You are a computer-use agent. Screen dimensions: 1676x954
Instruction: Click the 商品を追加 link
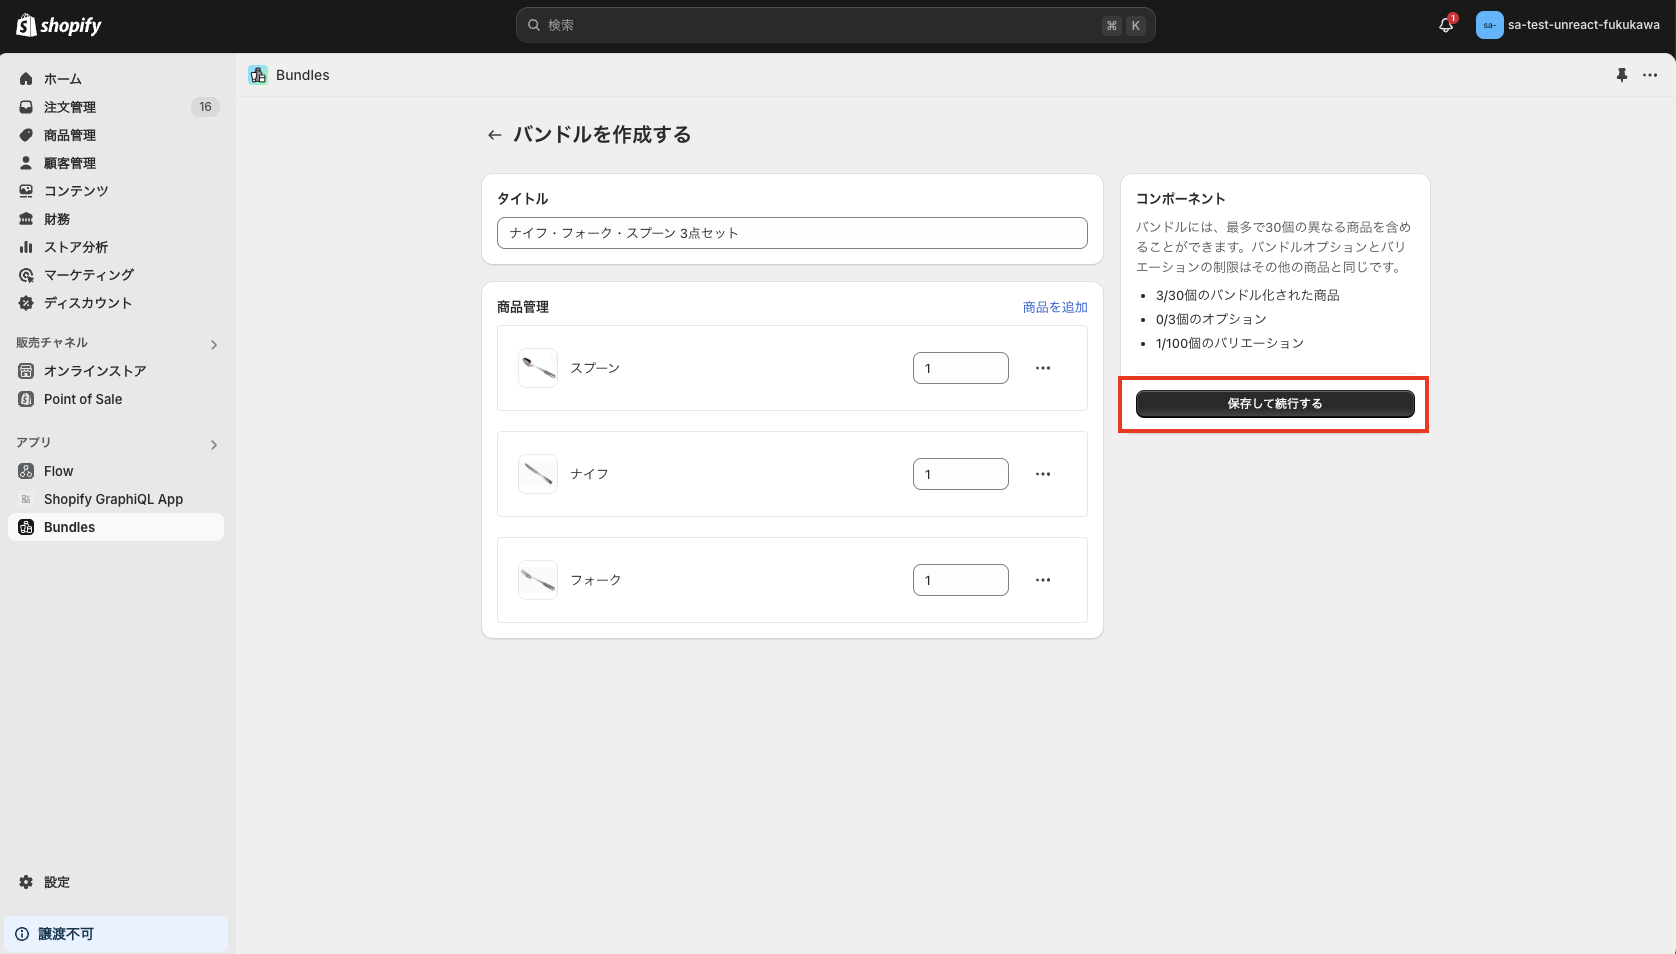1054,307
